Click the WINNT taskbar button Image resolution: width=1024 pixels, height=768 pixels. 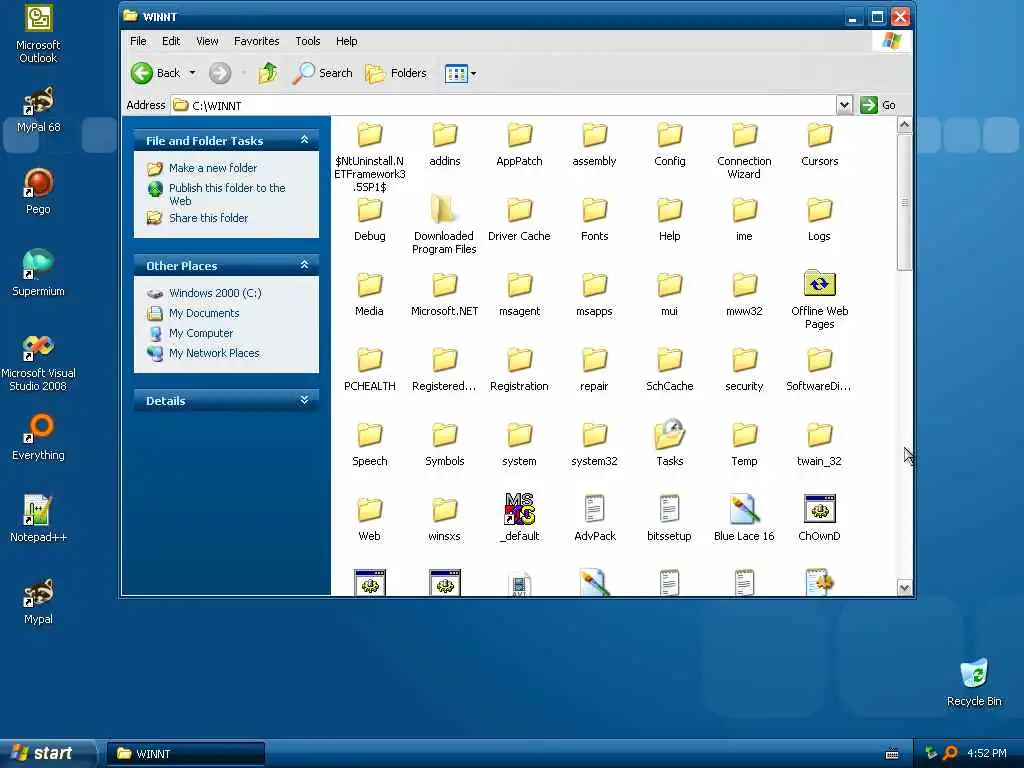click(186, 754)
